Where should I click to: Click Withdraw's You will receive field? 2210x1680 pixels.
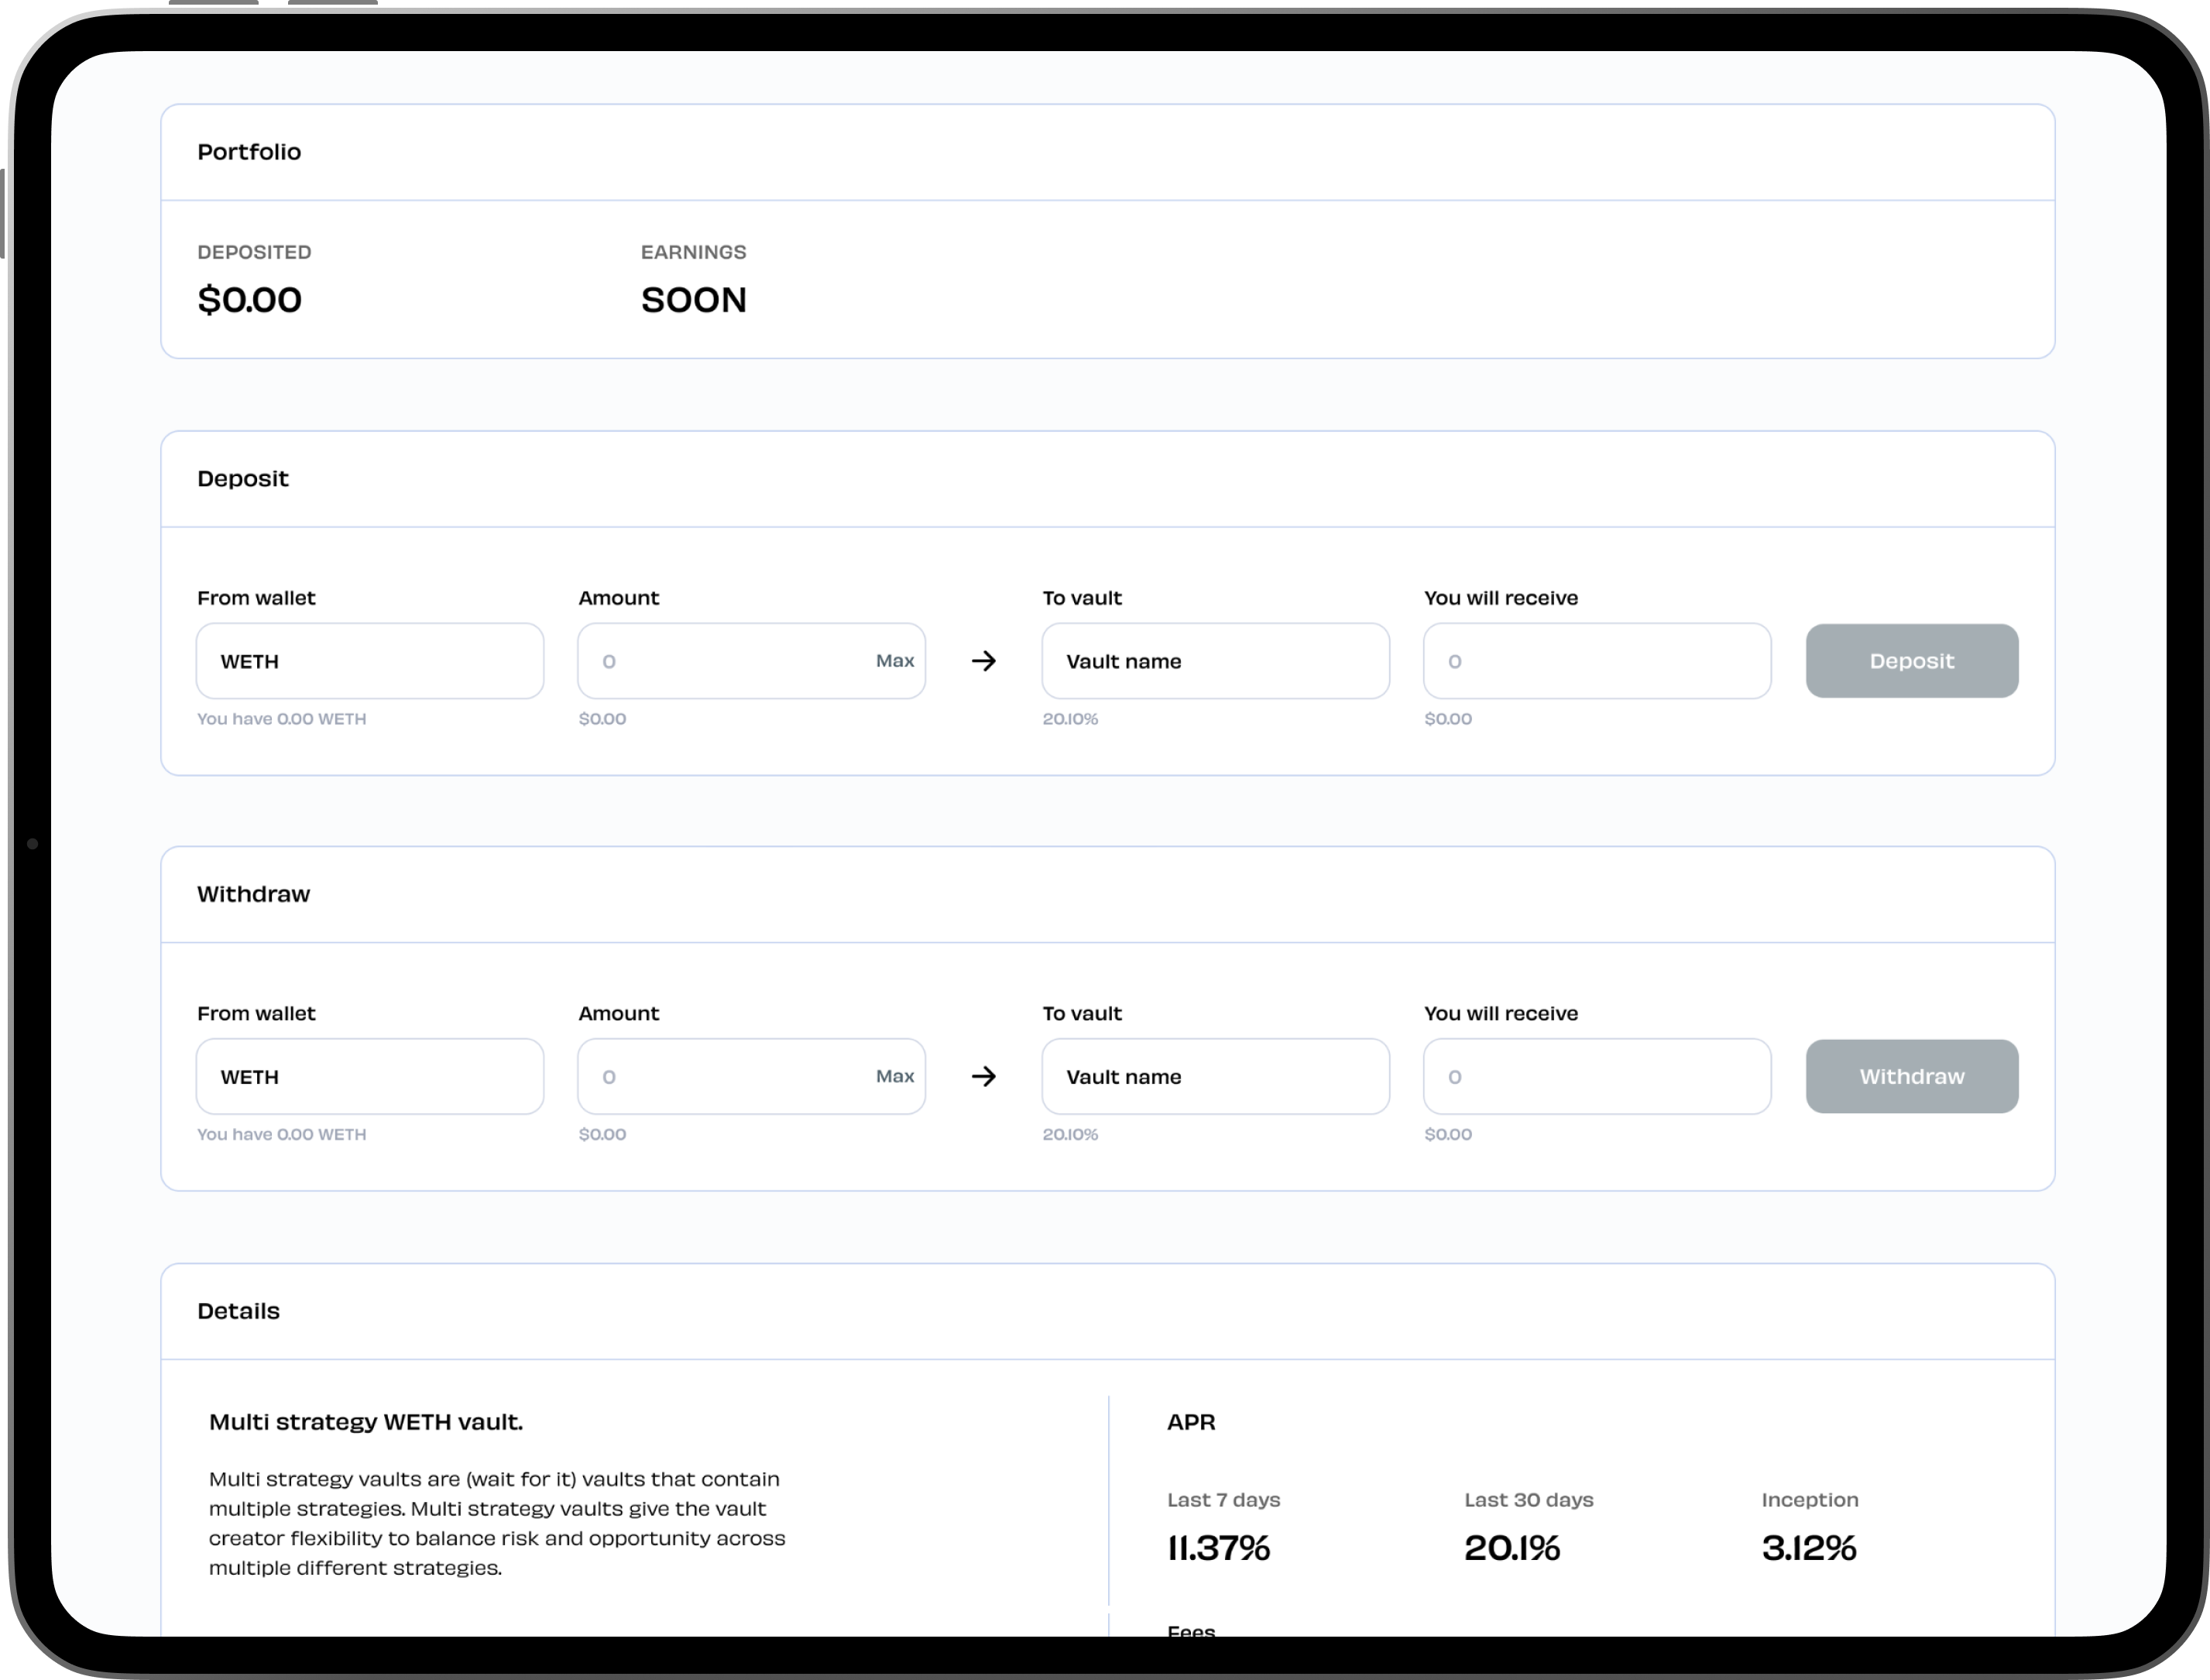coord(1596,1076)
